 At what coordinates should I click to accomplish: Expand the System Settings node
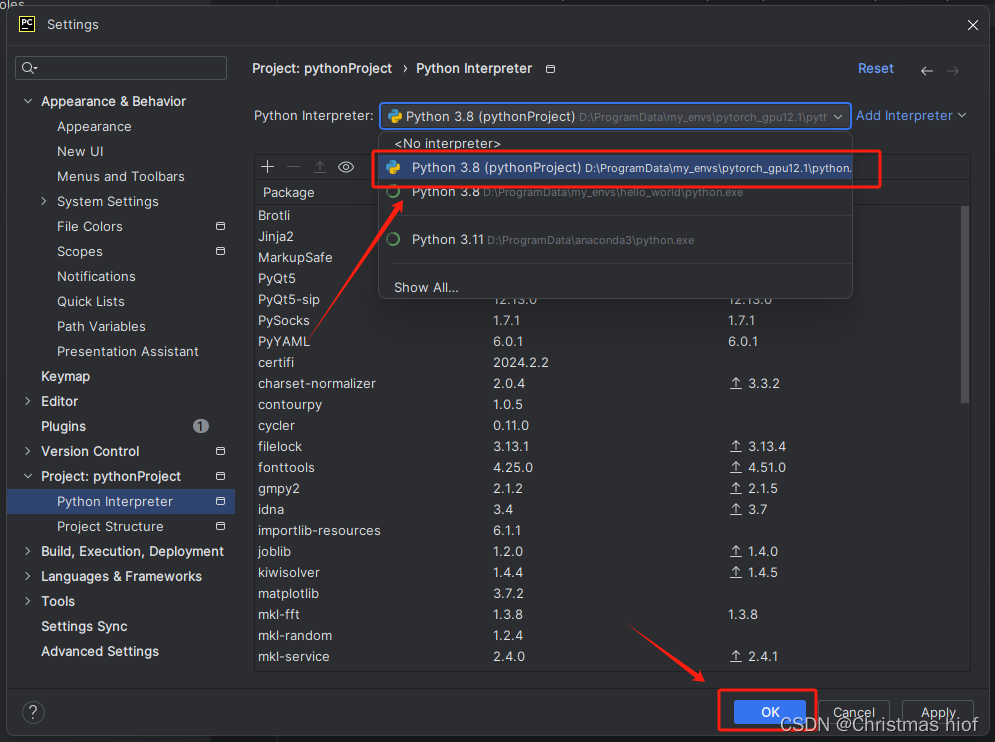[x=44, y=201]
